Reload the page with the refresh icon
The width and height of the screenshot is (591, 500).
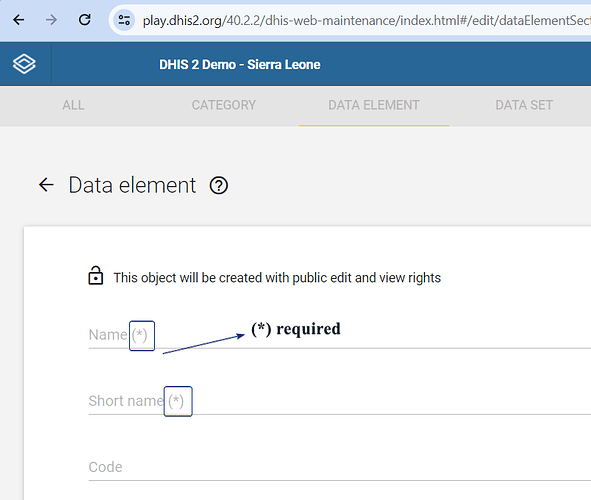84,20
